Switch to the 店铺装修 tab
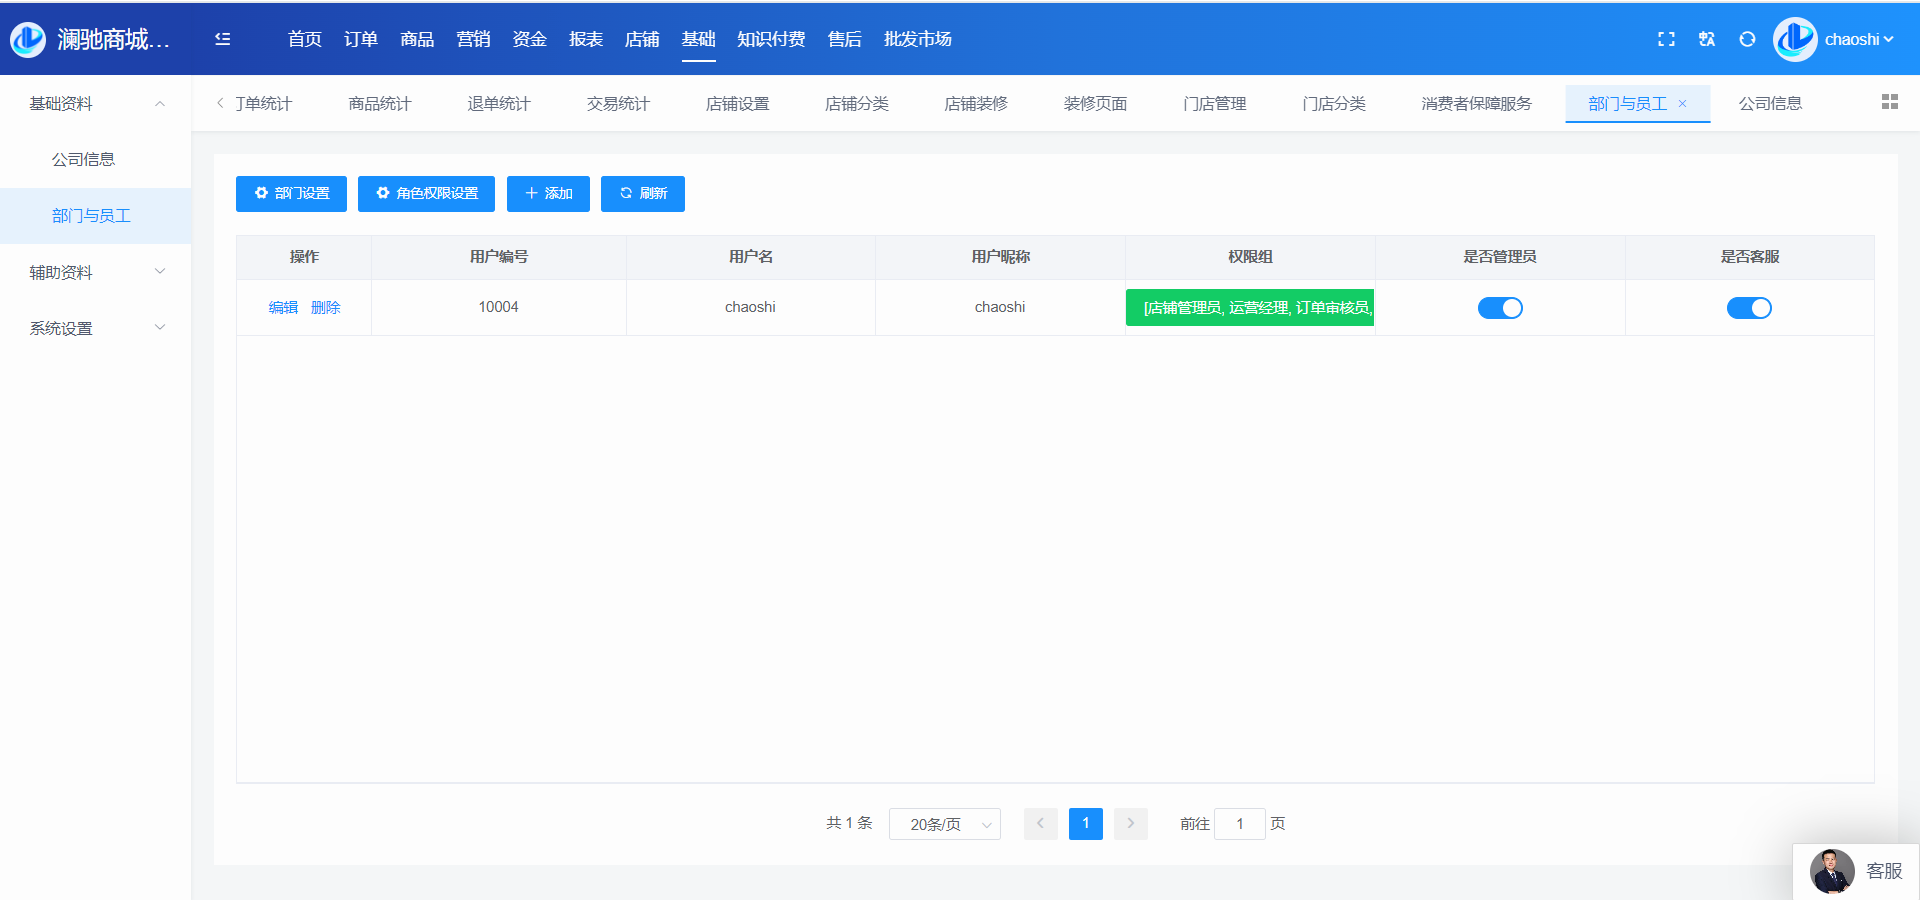The width and height of the screenshot is (1920, 900). click(975, 104)
